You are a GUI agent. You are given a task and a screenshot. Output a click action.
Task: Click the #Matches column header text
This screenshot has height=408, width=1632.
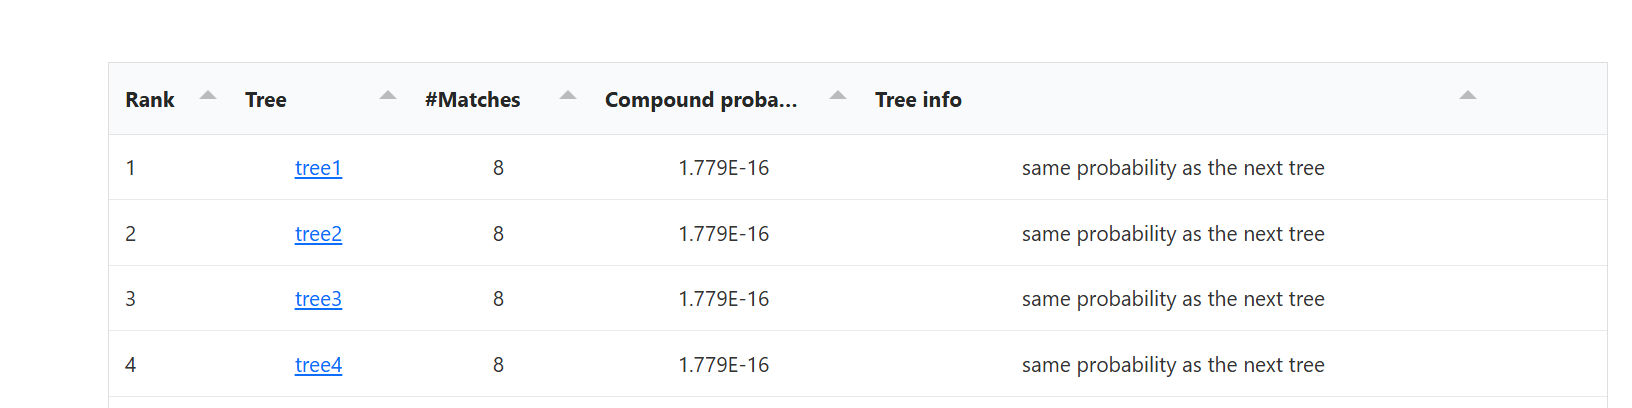[472, 100]
